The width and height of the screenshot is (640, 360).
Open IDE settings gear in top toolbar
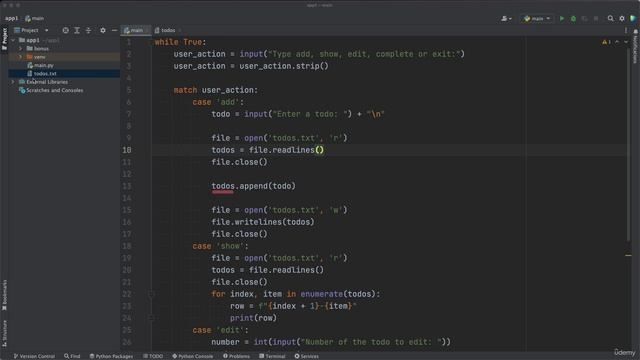[x=622, y=18]
